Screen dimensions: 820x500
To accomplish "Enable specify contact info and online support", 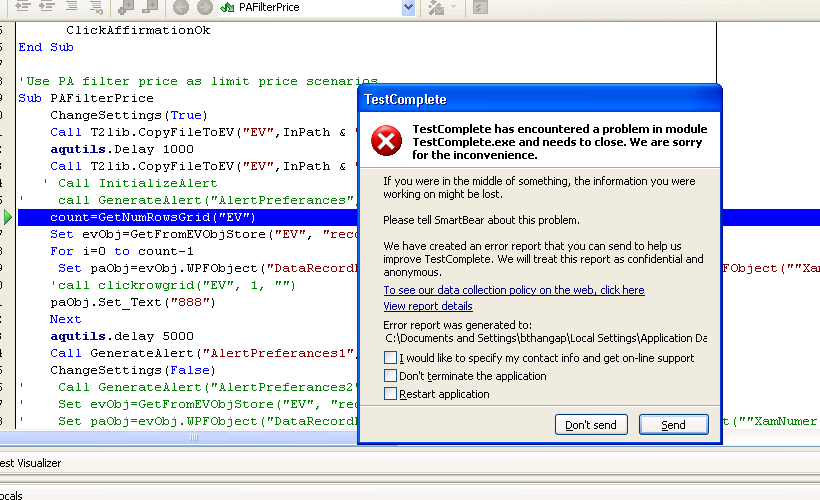I will click(x=390, y=358).
